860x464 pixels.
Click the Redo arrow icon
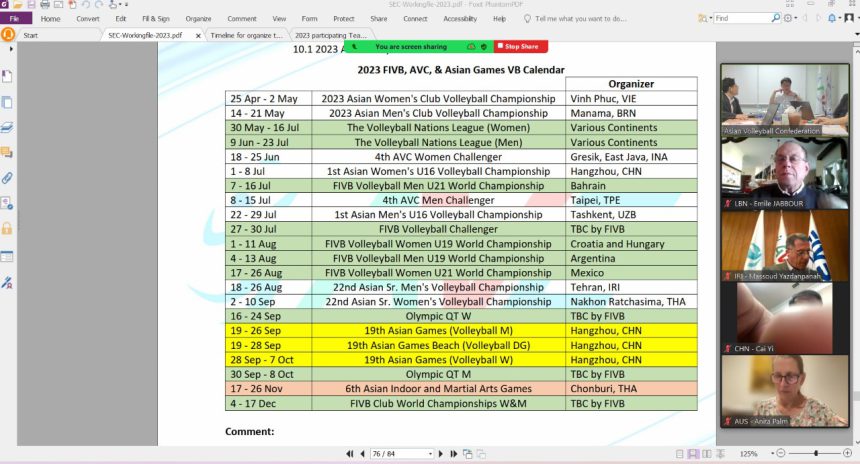[x=99, y=4]
